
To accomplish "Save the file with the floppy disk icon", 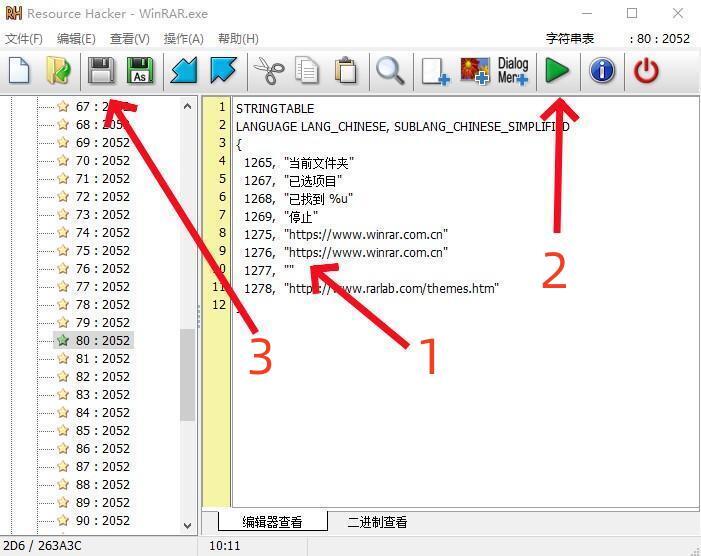I will pyautogui.click(x=100, y=71).
